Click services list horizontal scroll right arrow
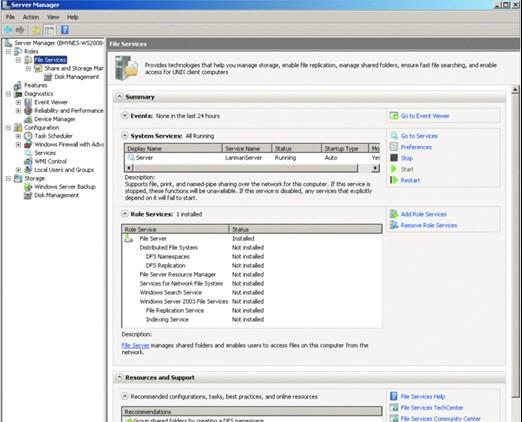Screen dimensions: 522x422 (376, 168)
